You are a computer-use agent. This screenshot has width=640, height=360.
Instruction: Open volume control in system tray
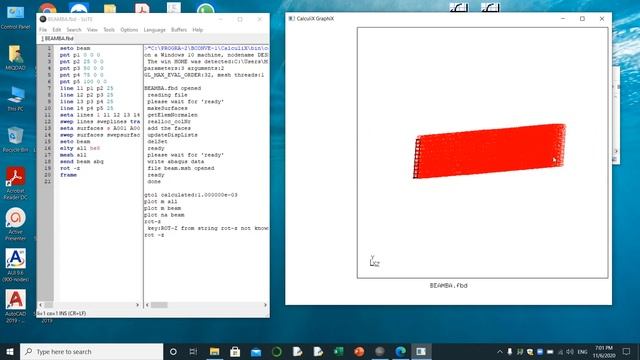pos(570,351)
